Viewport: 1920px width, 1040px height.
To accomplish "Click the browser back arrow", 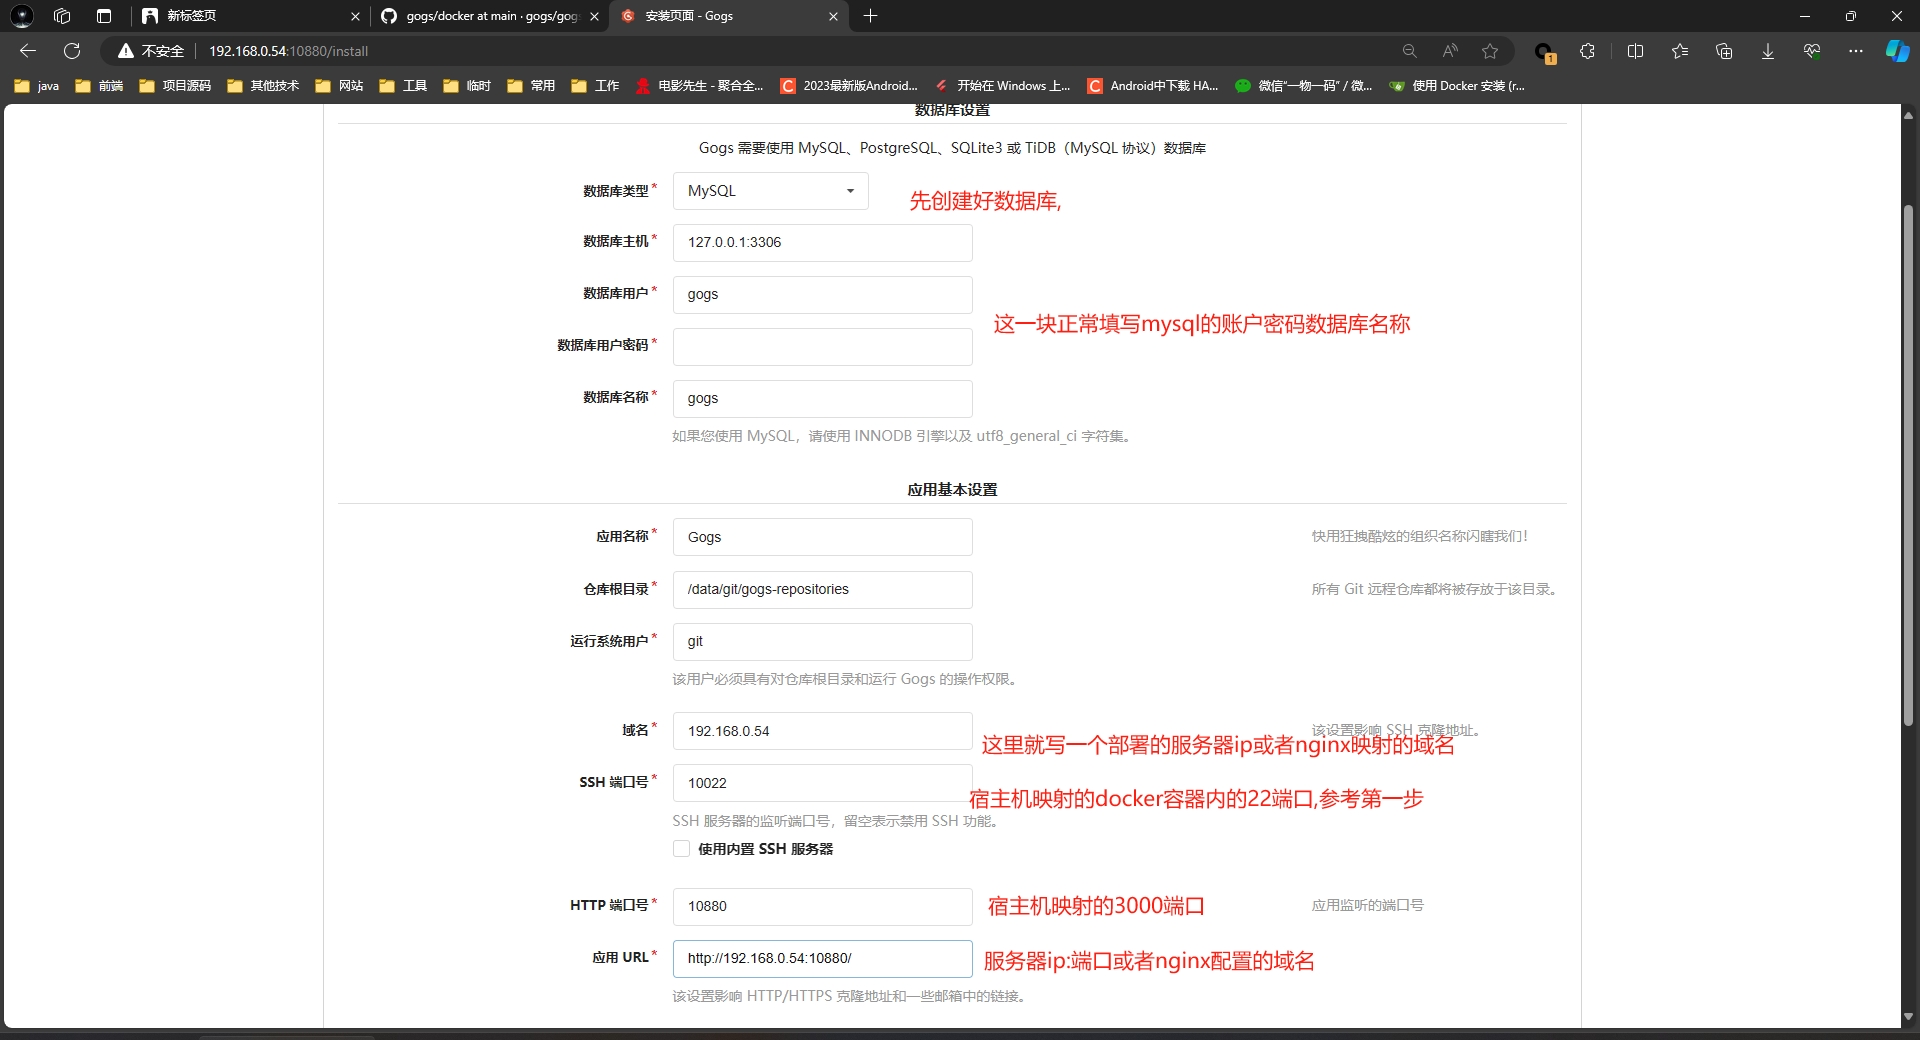I will [x=28, y=51].
